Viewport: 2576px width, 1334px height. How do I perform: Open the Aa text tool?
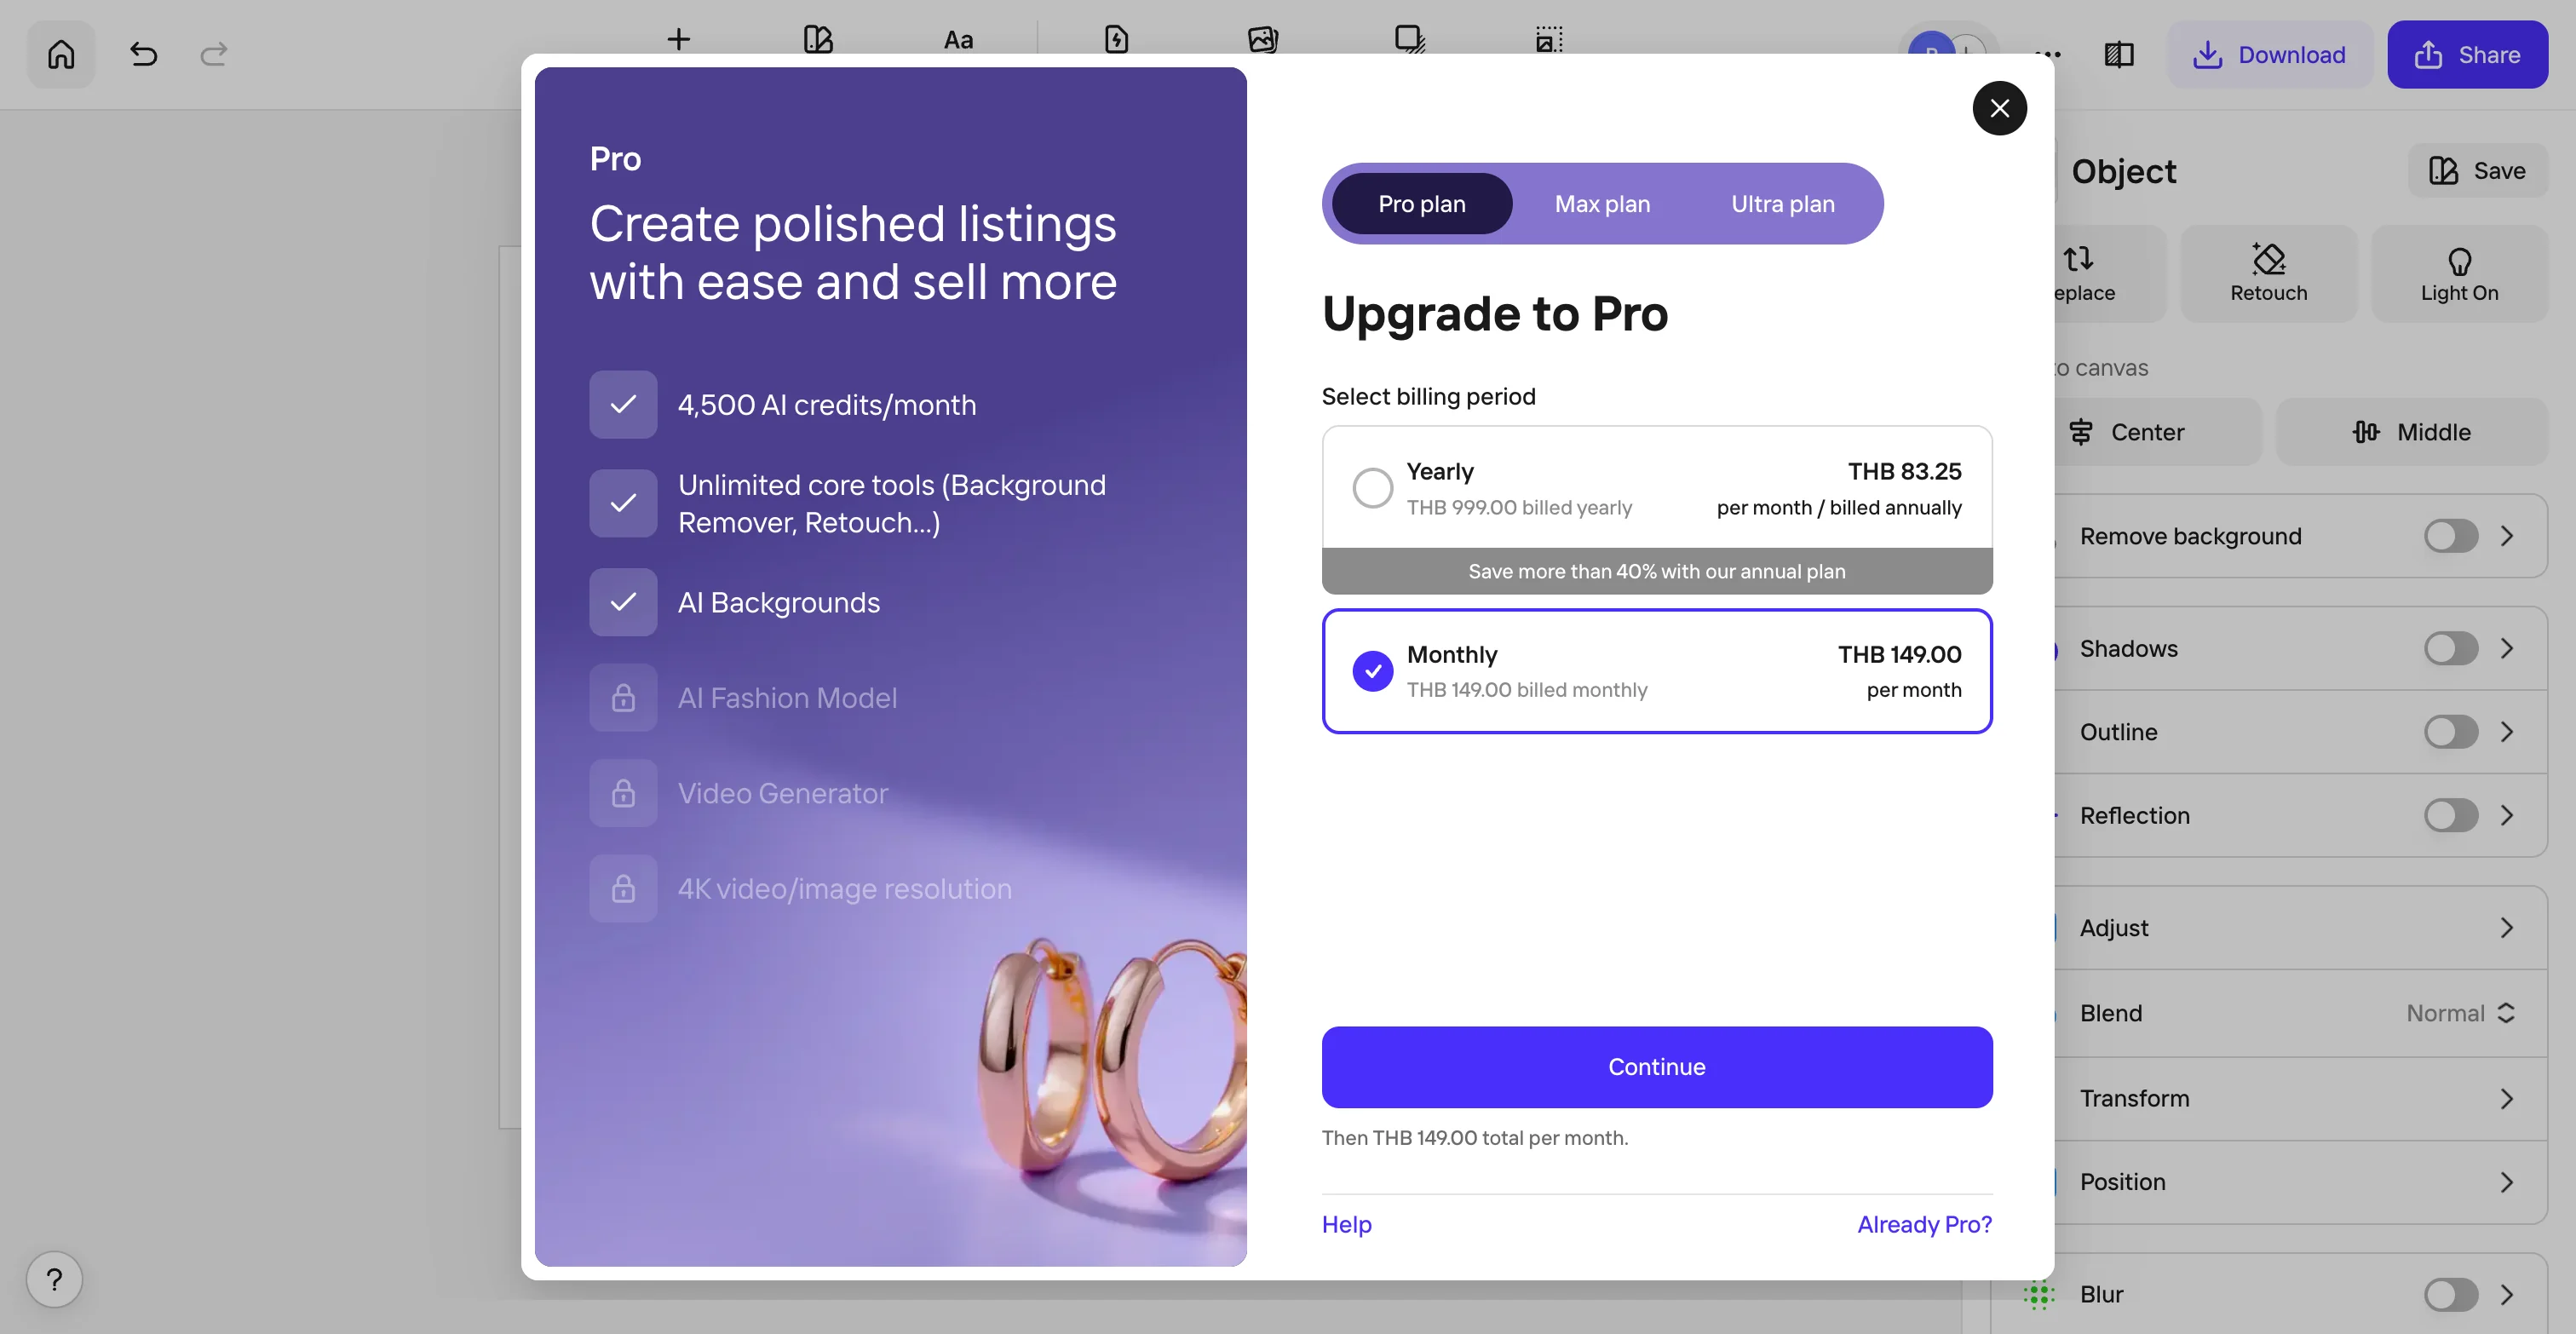click(958, 39)
